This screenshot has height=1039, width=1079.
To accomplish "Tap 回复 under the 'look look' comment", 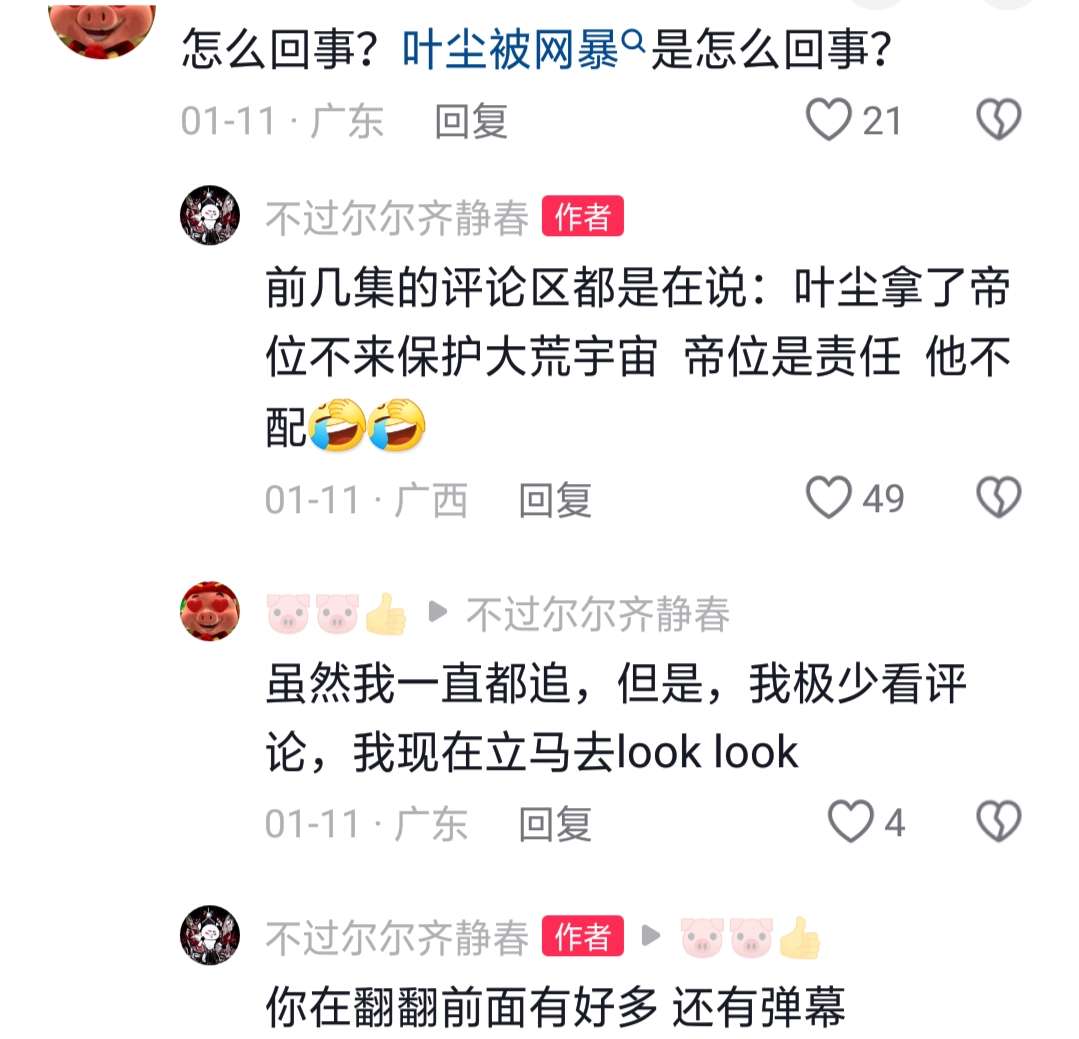I will (555, 824).
